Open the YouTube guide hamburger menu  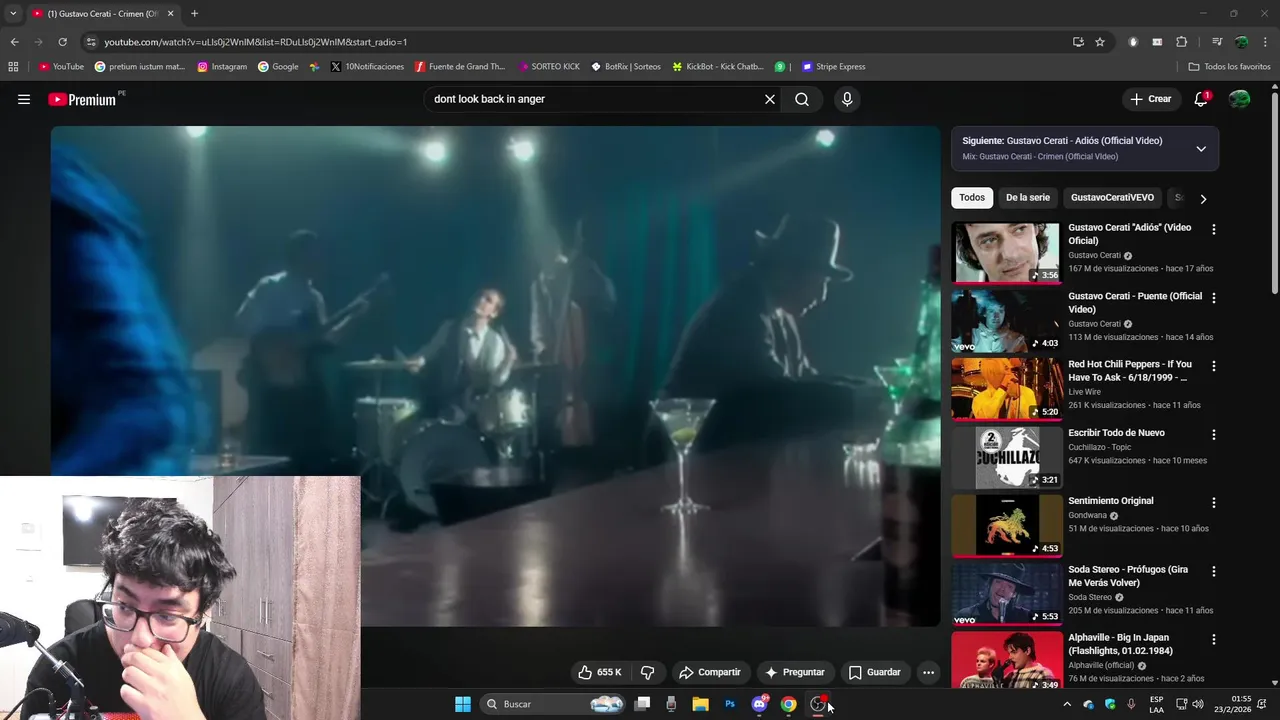pyautogui.click(x=24, y=99)
